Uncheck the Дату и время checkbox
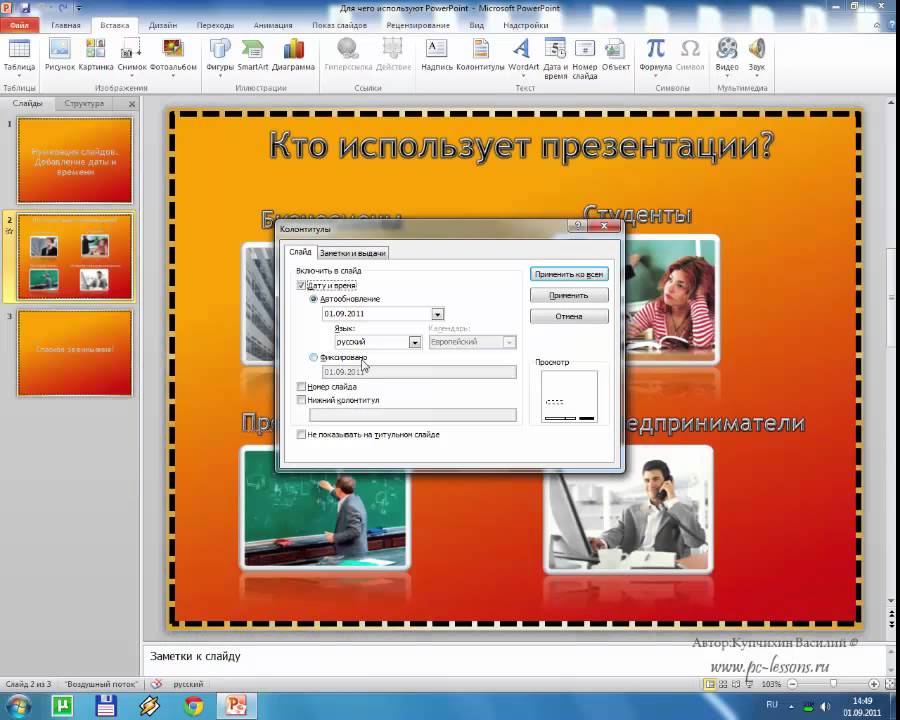Screen dimensions: 900x720 (x=301, y=285)
